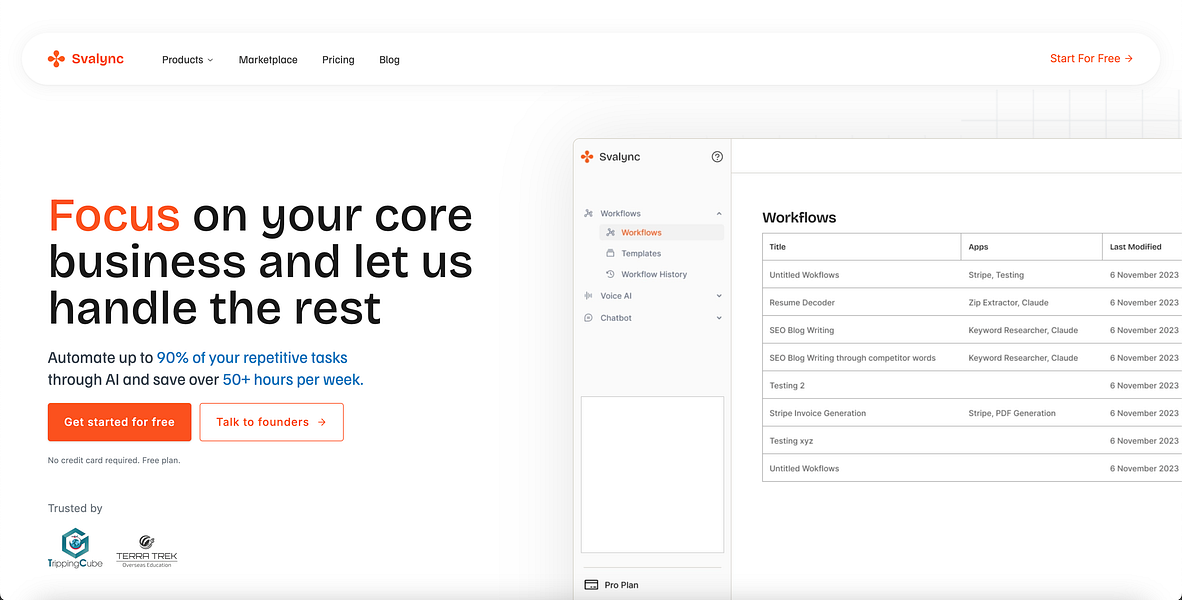Screen dimensions: 1182x600
Task: Select the Testing xyz workflow row
Action: 972,441
